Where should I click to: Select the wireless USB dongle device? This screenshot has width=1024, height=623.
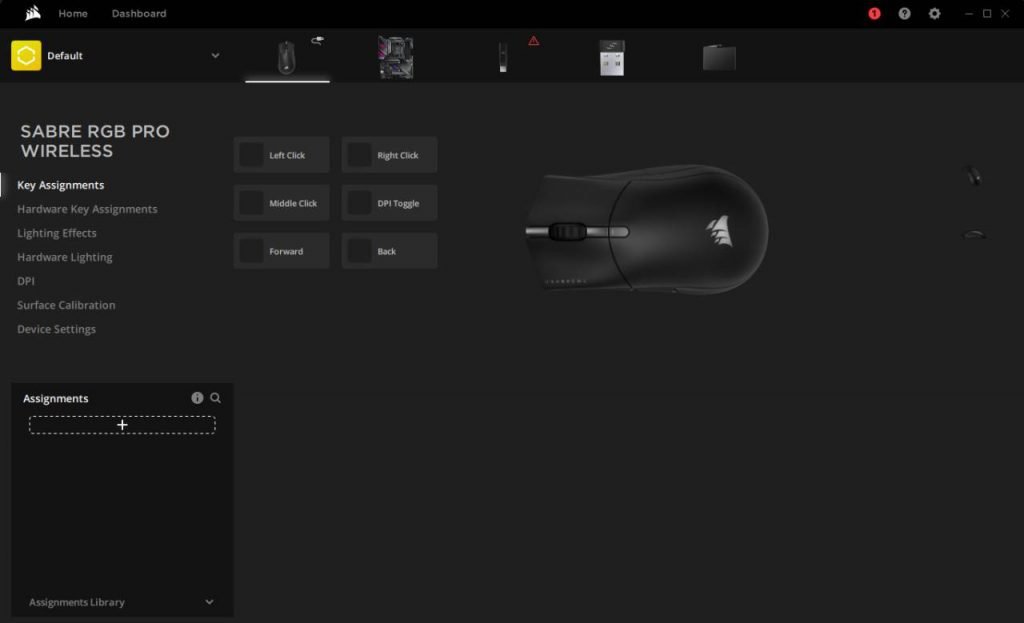(612, 57)
